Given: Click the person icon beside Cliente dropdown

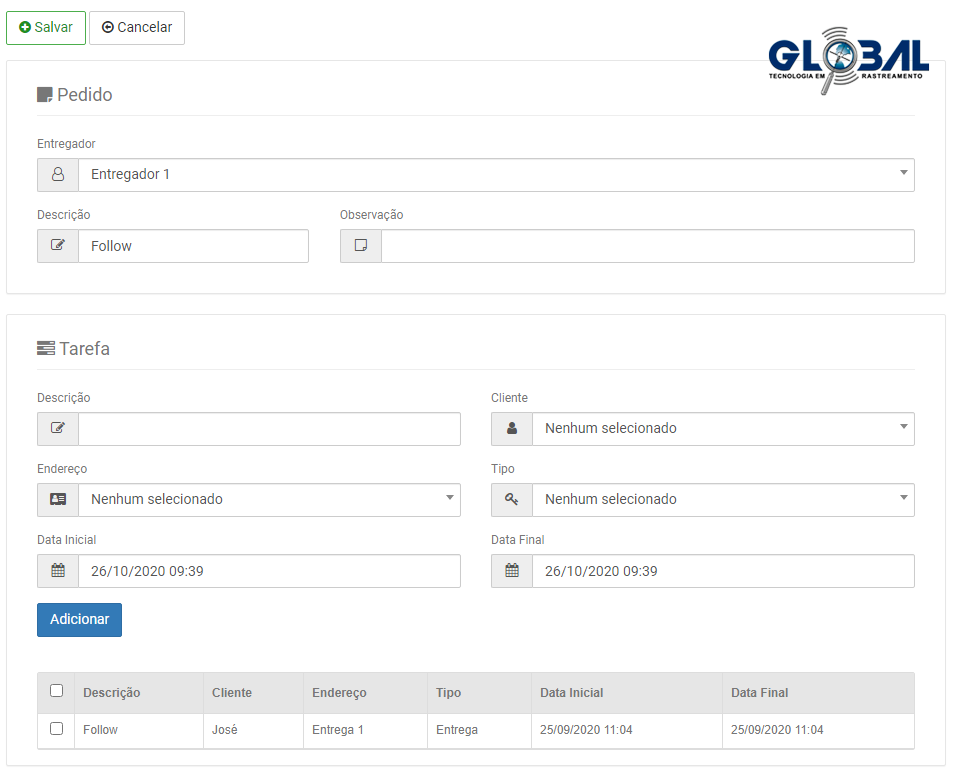Looking at the screenshot, I should 512,429.
